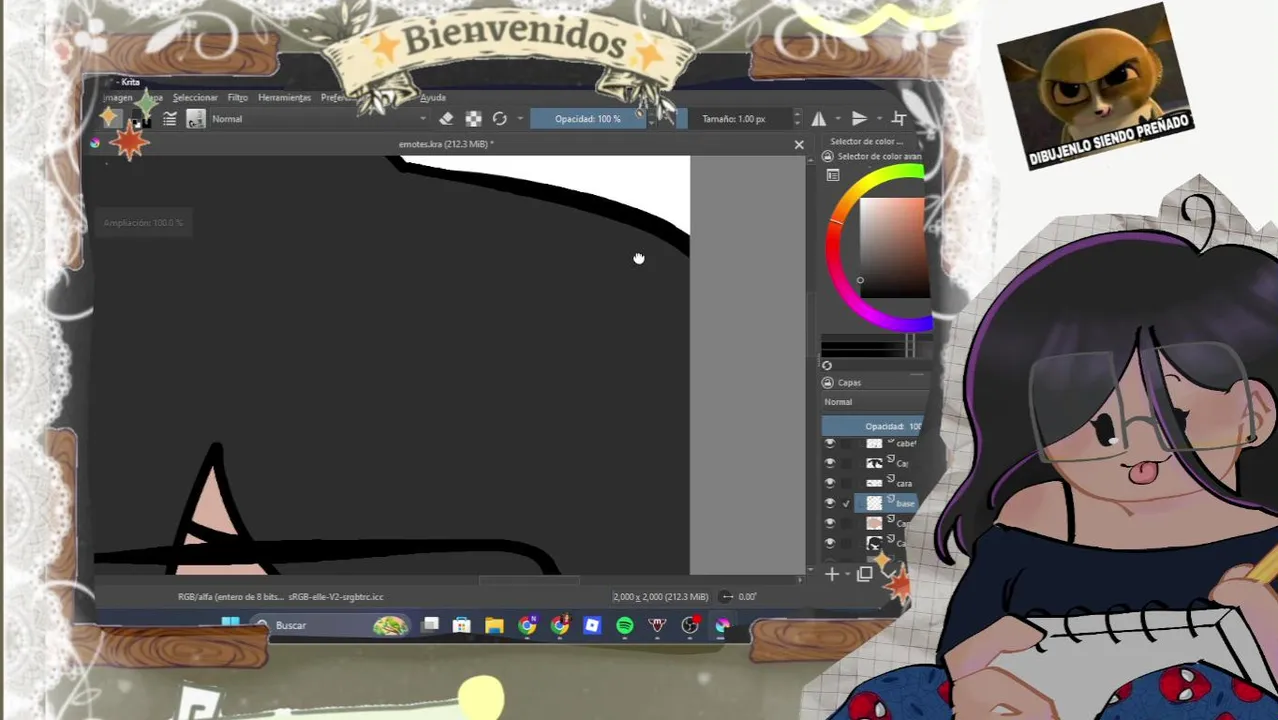Close the emotes.kra document tab
This screenshot has height=720, width=1278.
click(x=799, y=145)
